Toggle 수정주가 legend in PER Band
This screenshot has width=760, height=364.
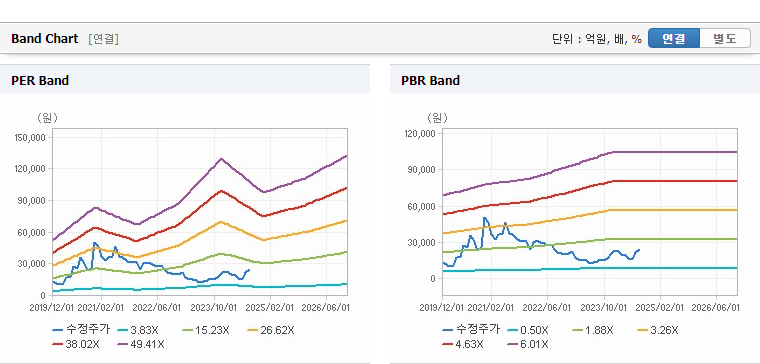[x=81, y=331]
